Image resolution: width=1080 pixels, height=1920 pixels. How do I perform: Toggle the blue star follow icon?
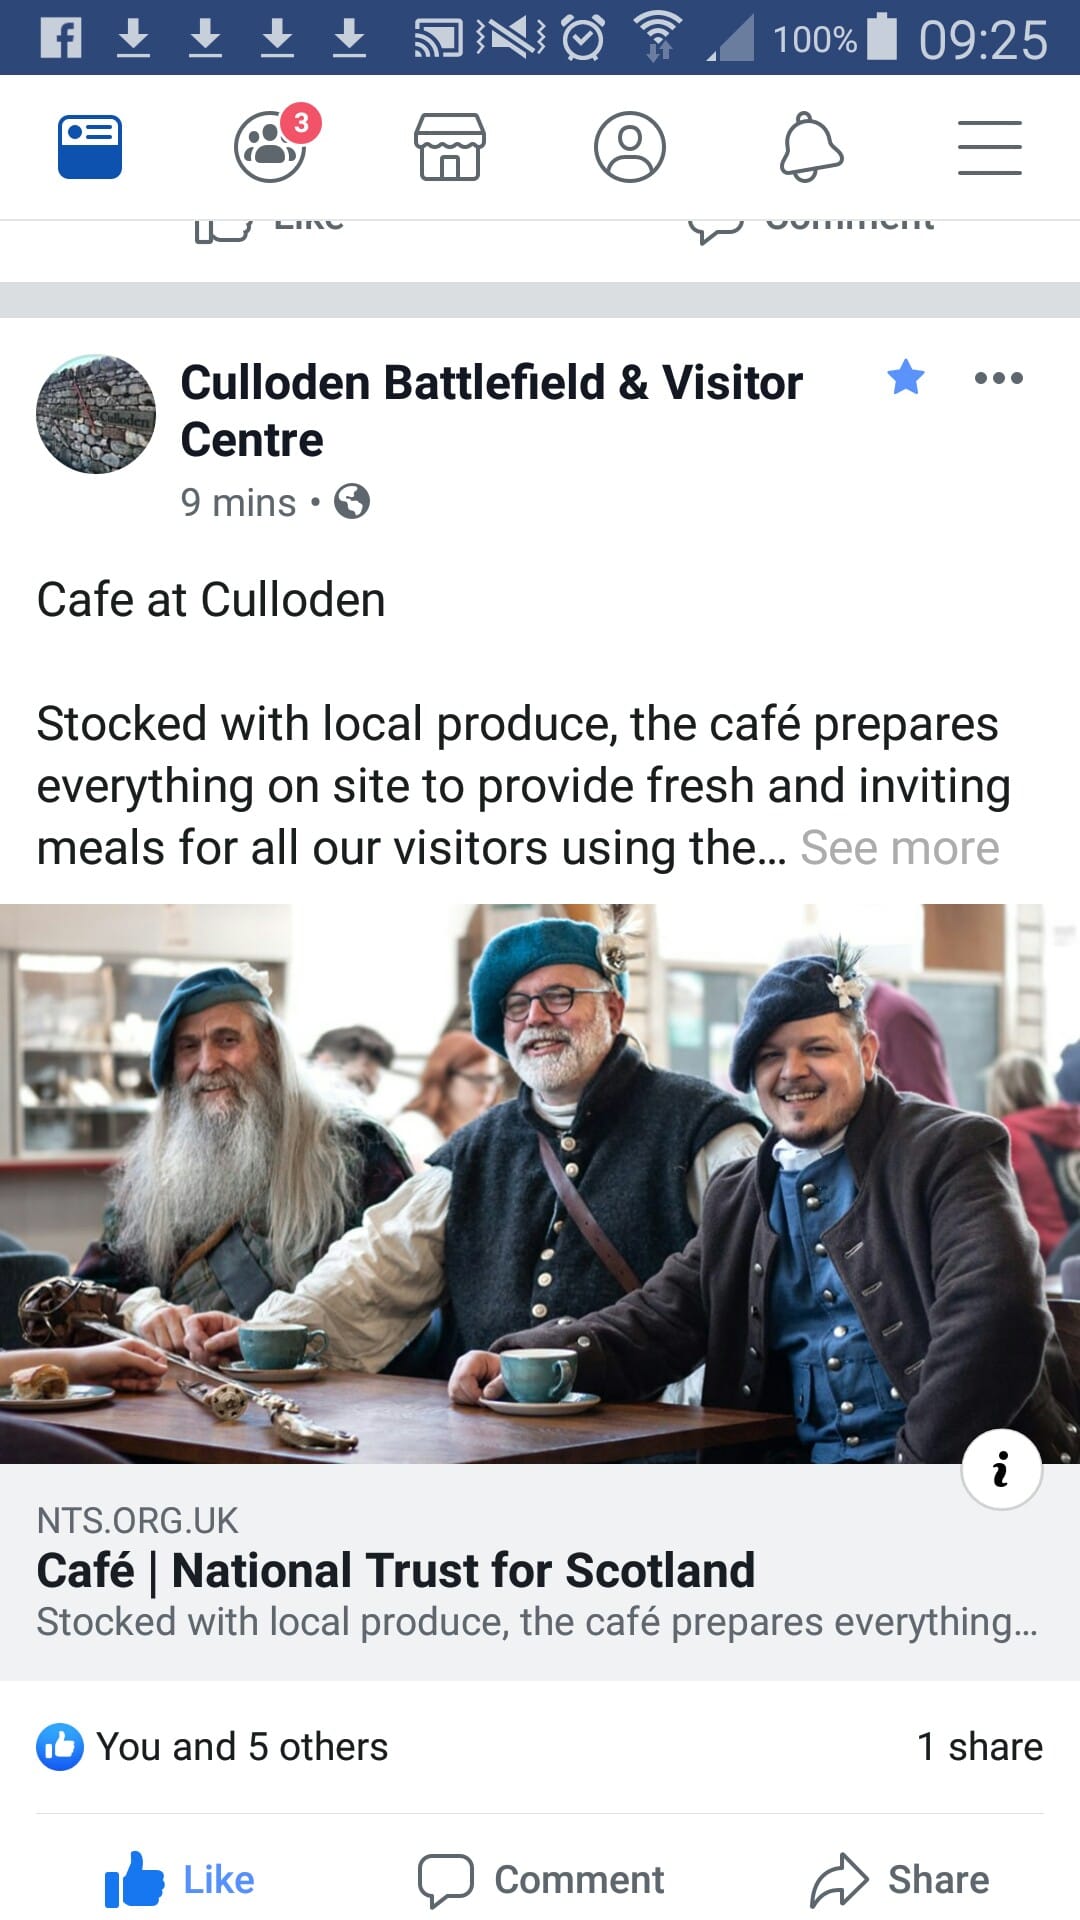906,377
